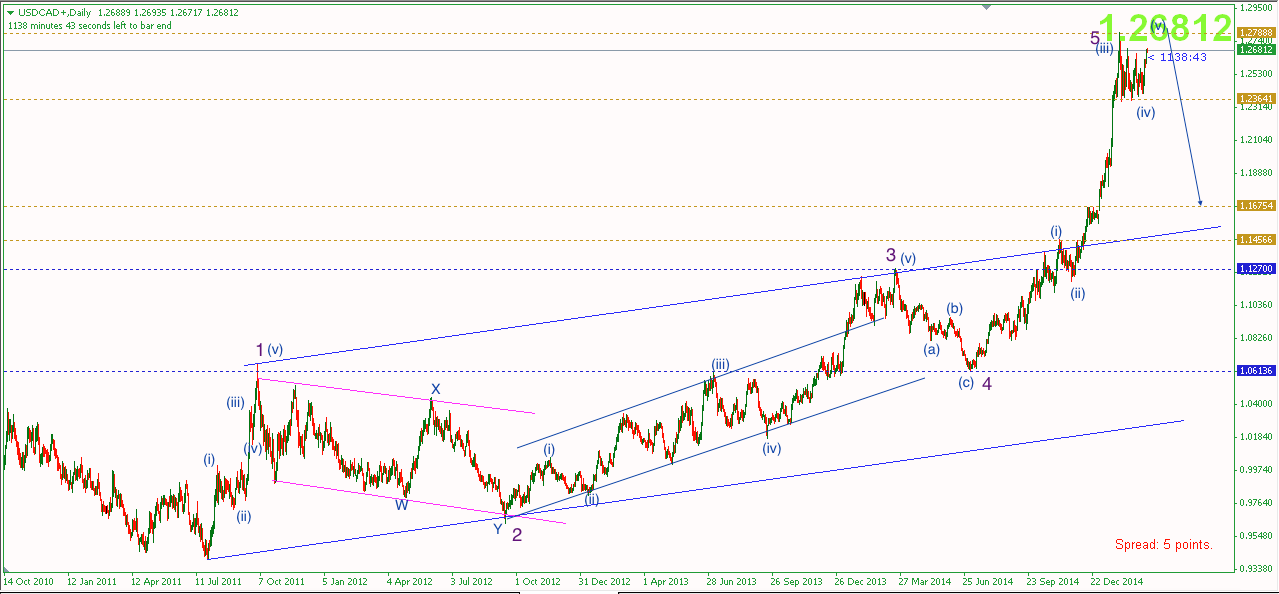Viewport: 1279px width, 594px height.
Task: Select the blue 1.12700 price tag
Action: tap(1254, 269)
